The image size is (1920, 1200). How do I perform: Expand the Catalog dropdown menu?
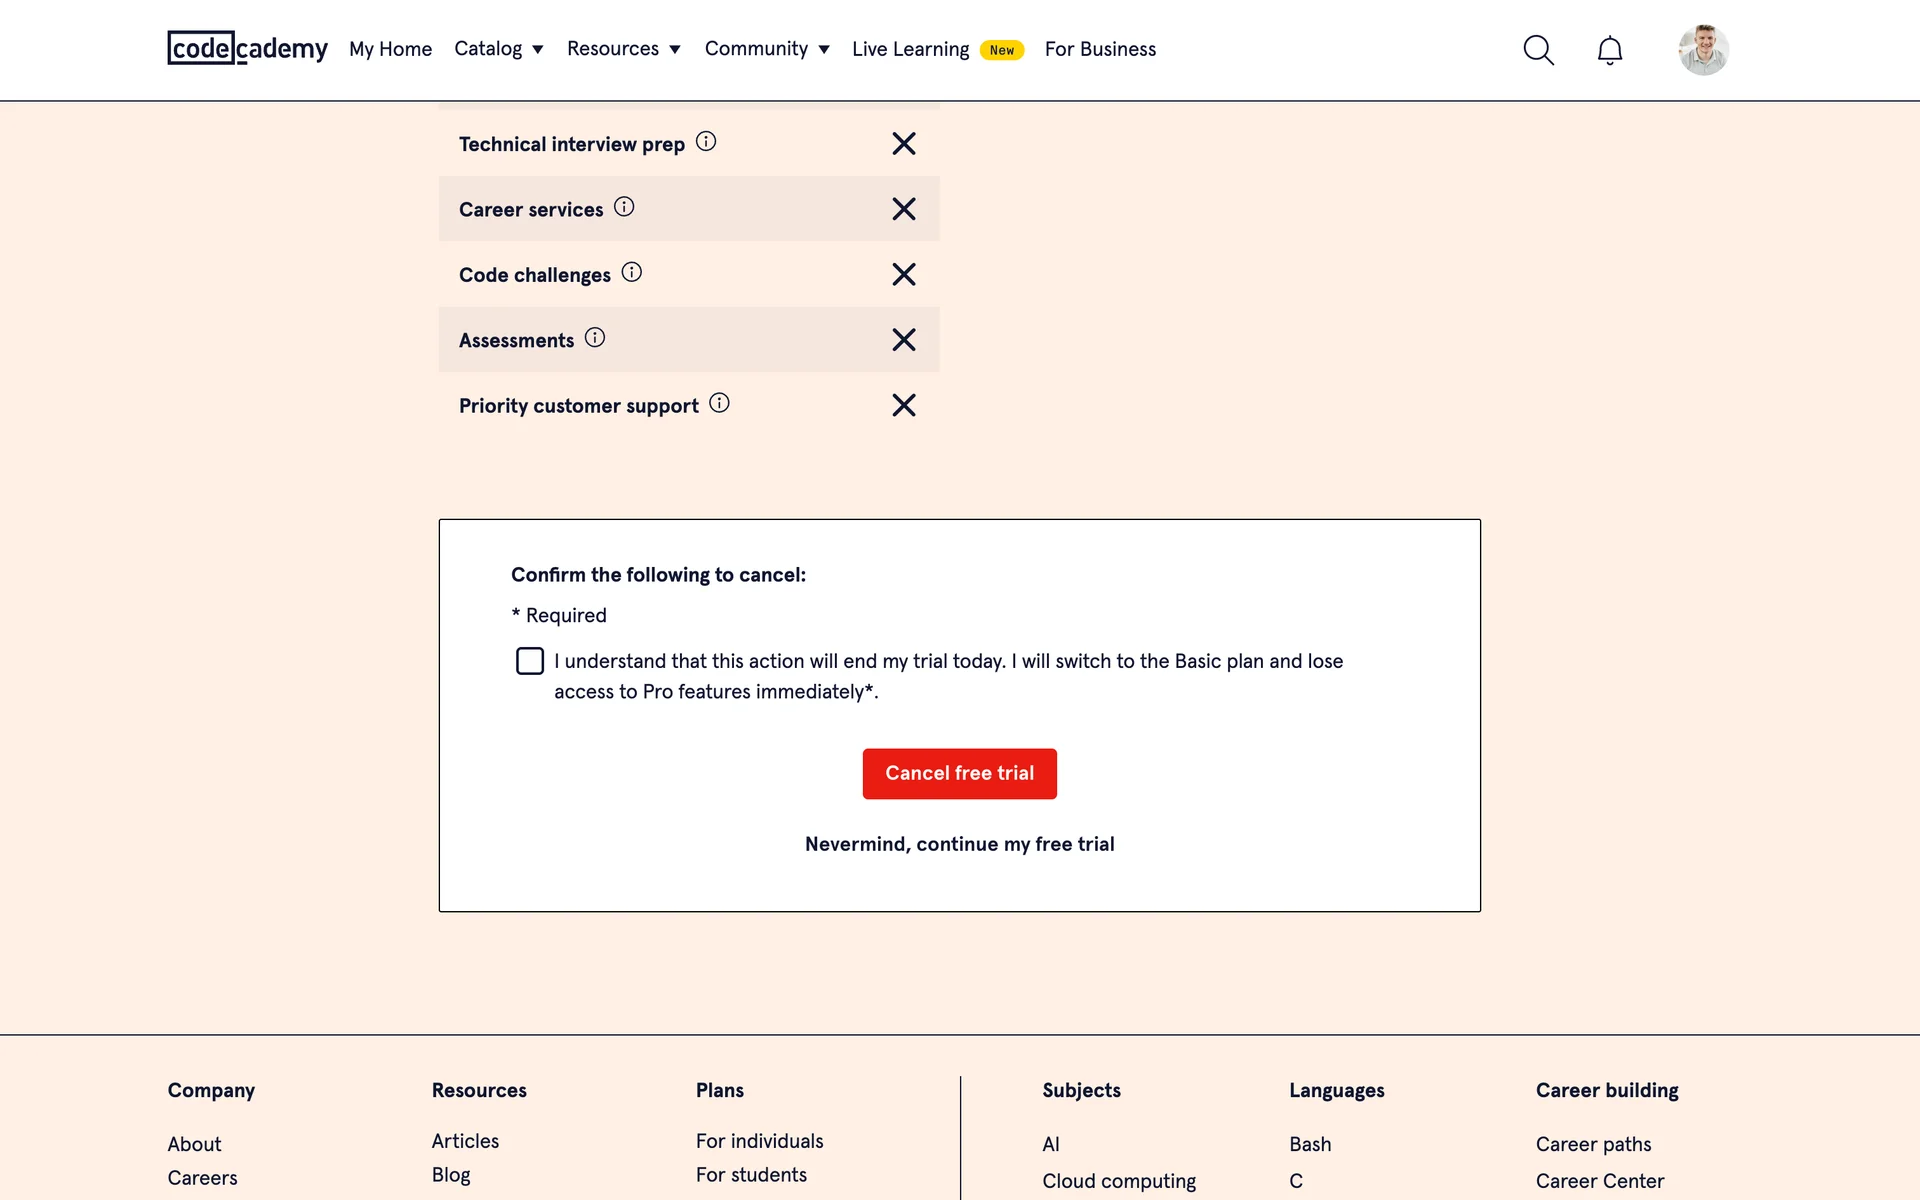pyautogui.click(x=498, y=49)
